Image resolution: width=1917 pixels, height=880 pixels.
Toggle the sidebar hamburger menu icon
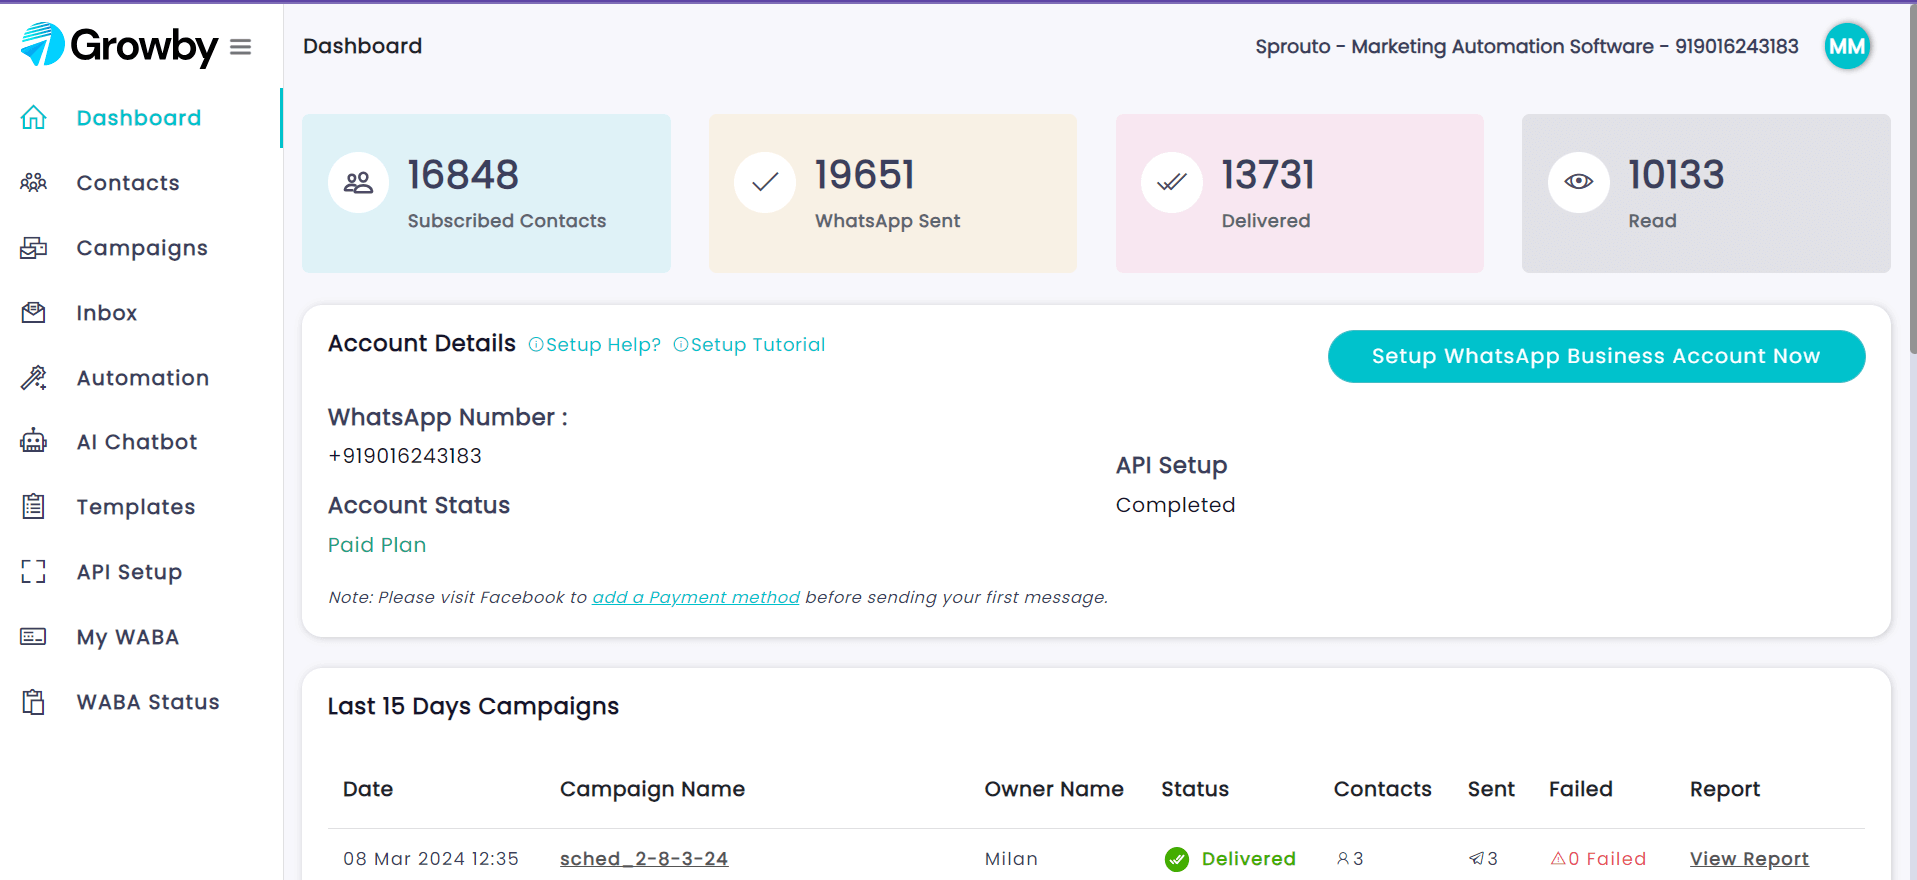click(240, 47)
